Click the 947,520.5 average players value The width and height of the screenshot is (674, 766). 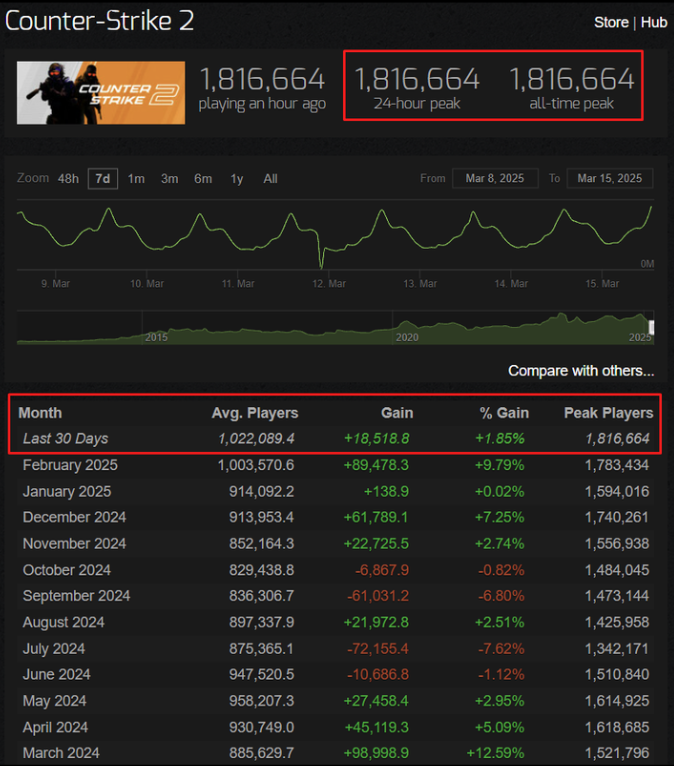point(261,675)
